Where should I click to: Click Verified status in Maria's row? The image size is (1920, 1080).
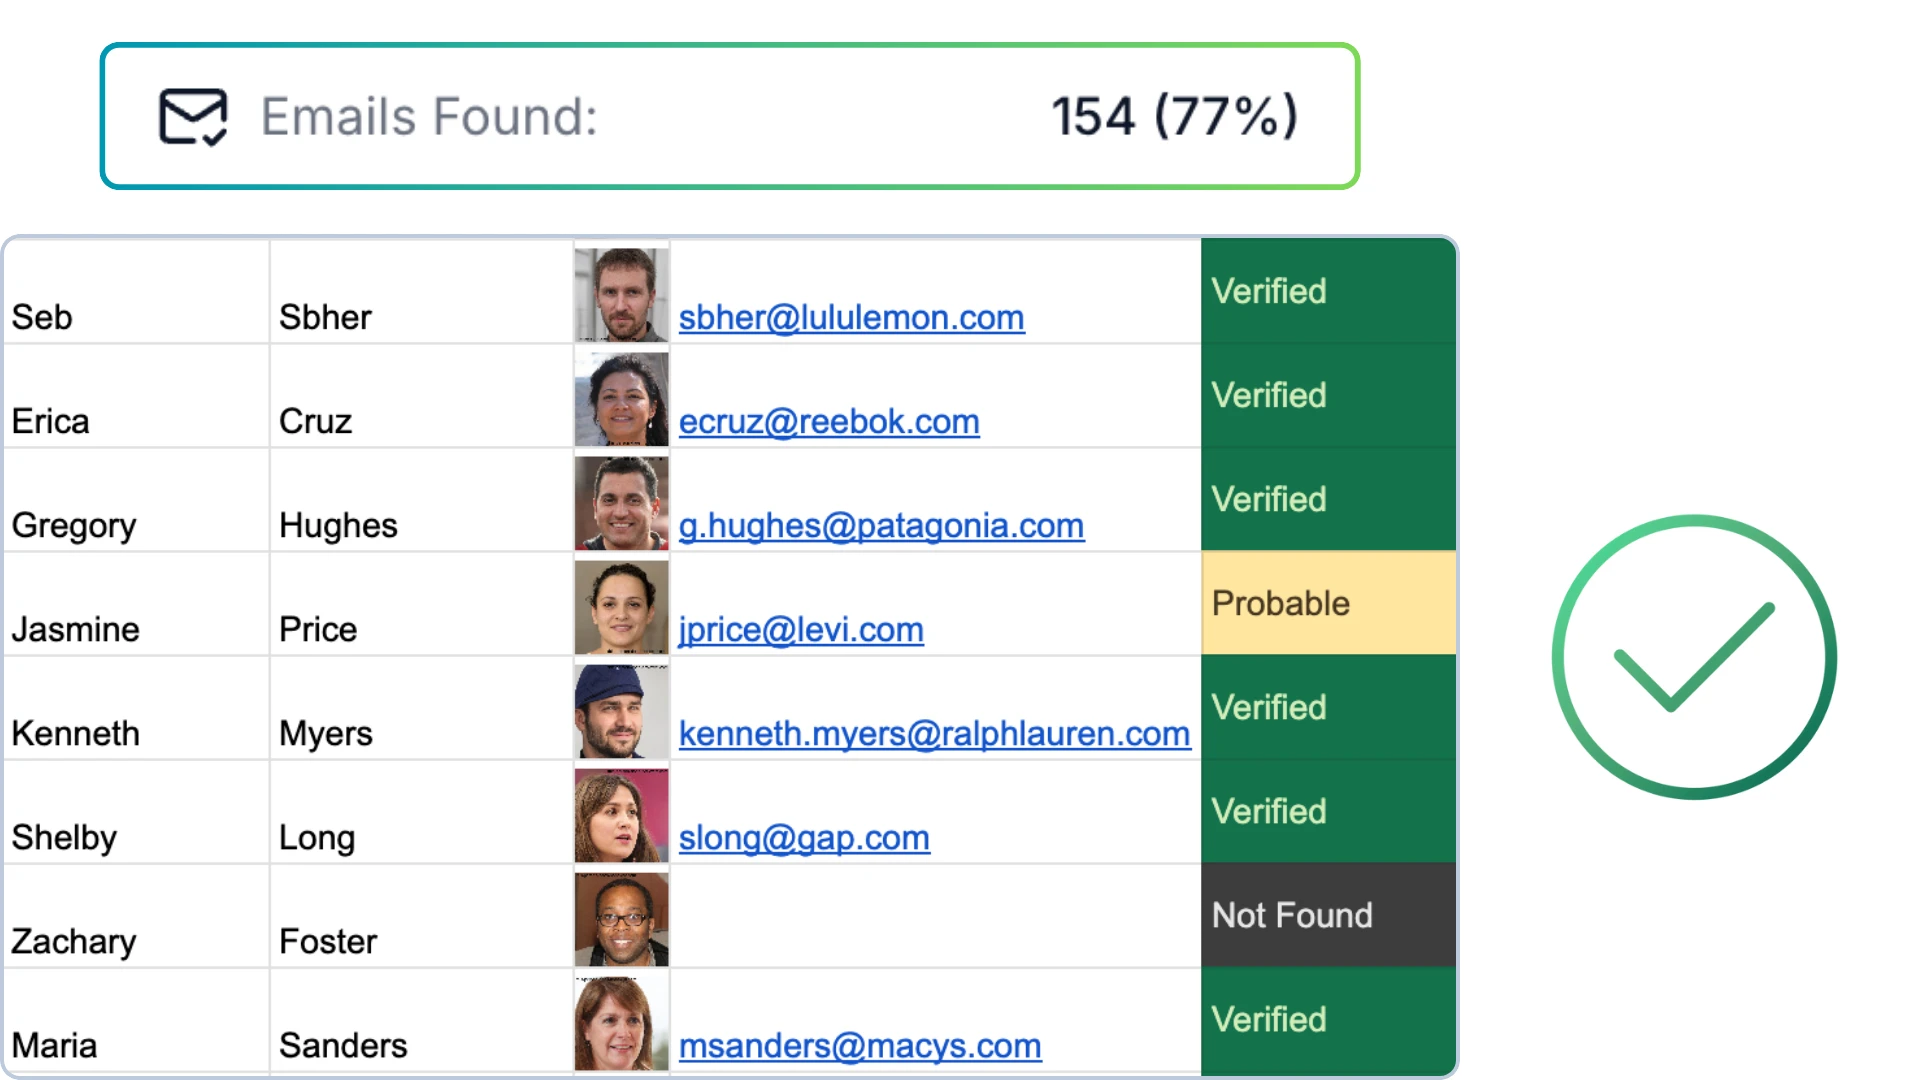[1328, 1019]
